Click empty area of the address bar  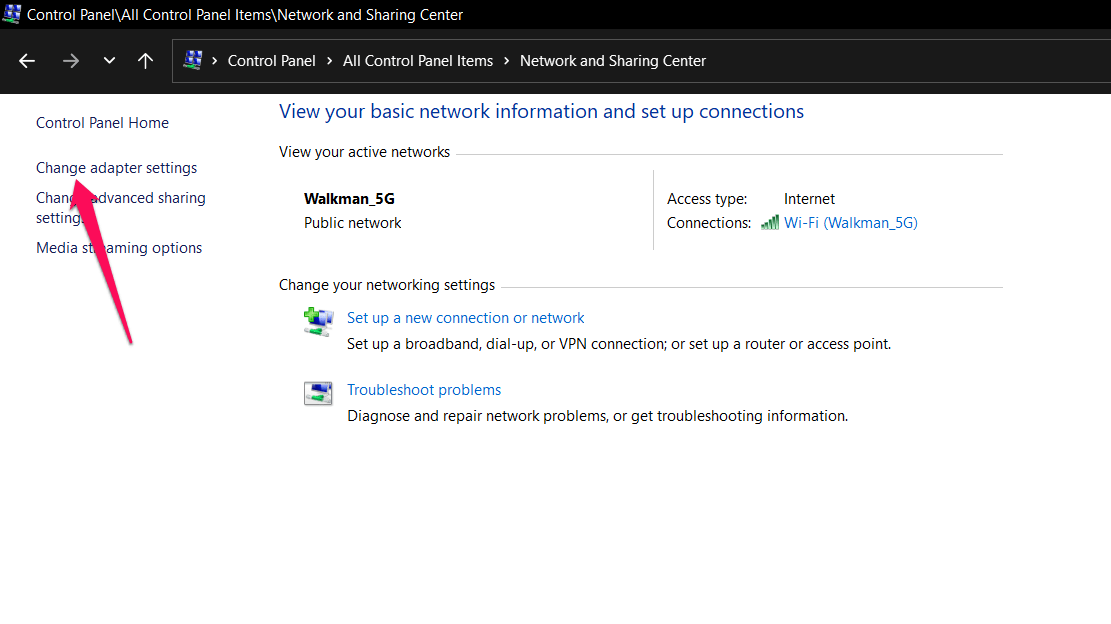(900, 61)
